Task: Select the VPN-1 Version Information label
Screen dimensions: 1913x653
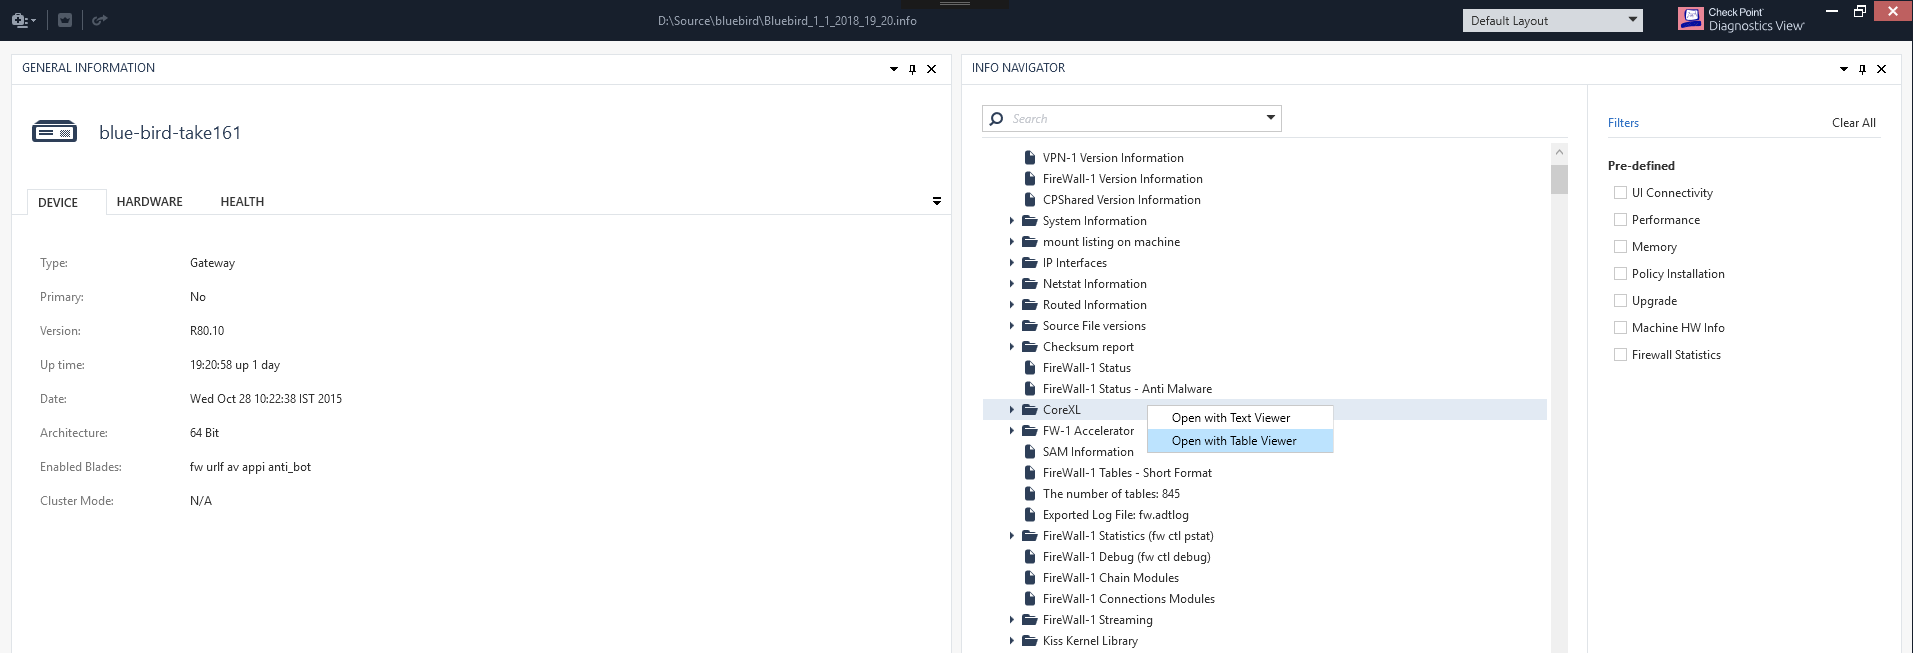Action: click(x=1113, y=158)
